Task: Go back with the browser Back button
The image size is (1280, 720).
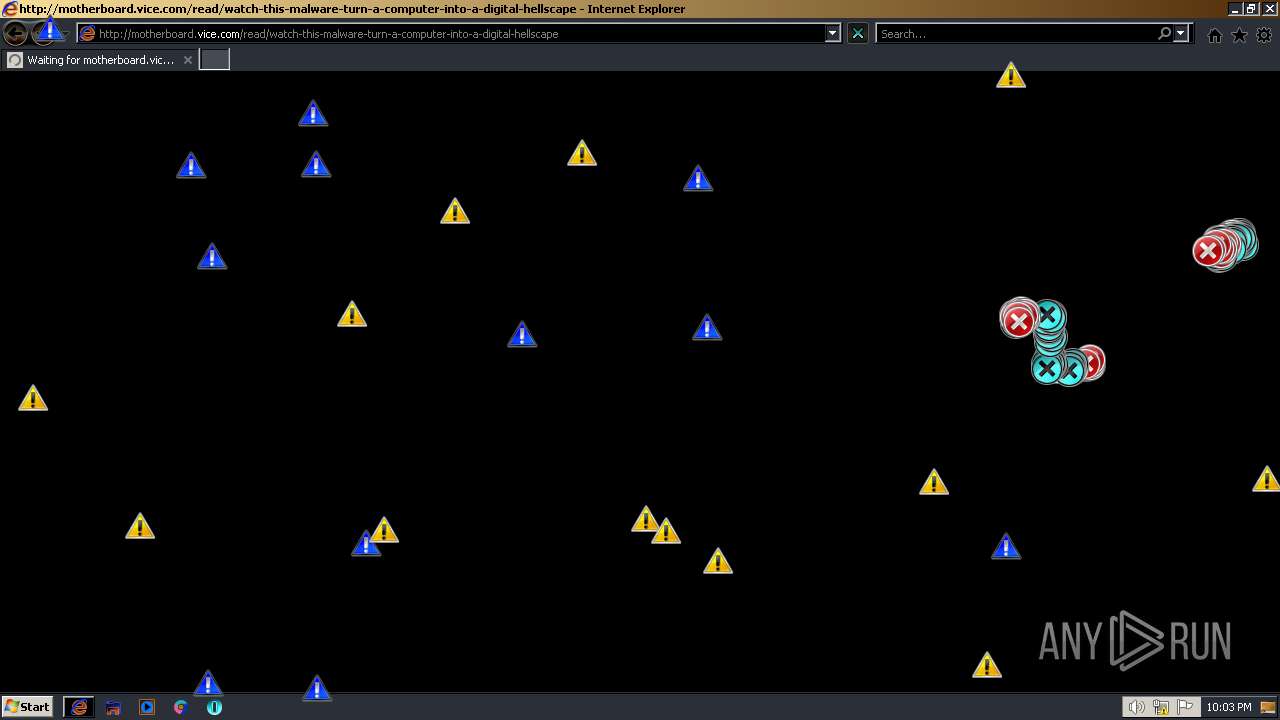Action: coord(15,33)
